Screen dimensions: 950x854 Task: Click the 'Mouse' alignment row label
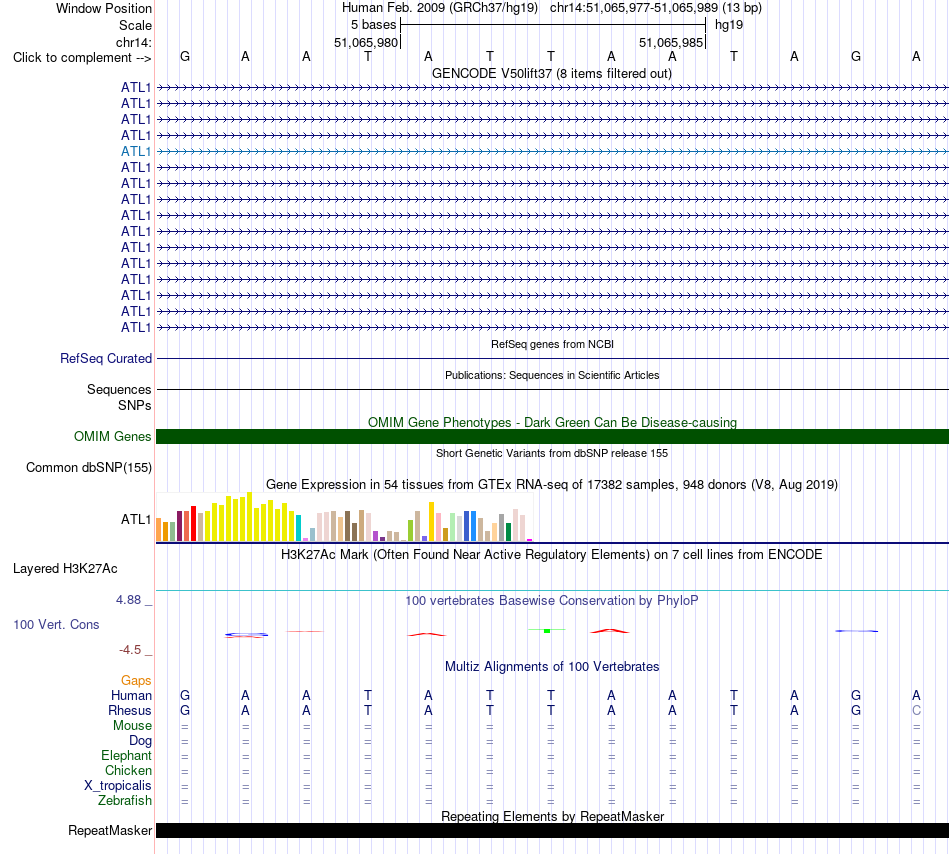click(132, 726)
